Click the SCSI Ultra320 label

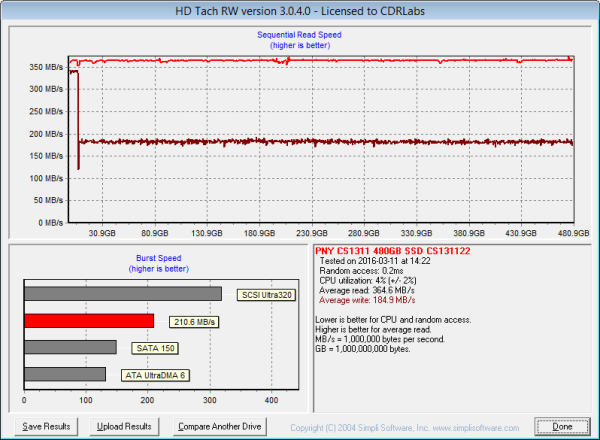tap(266, 295)
